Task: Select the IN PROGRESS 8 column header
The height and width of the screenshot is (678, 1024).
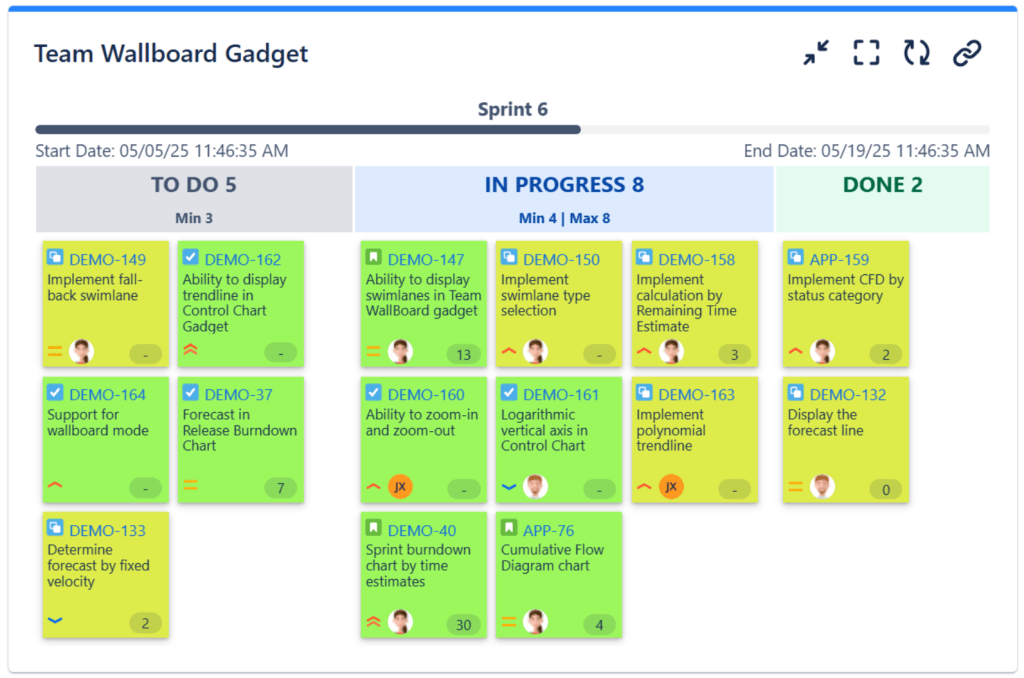Action: 564,185
